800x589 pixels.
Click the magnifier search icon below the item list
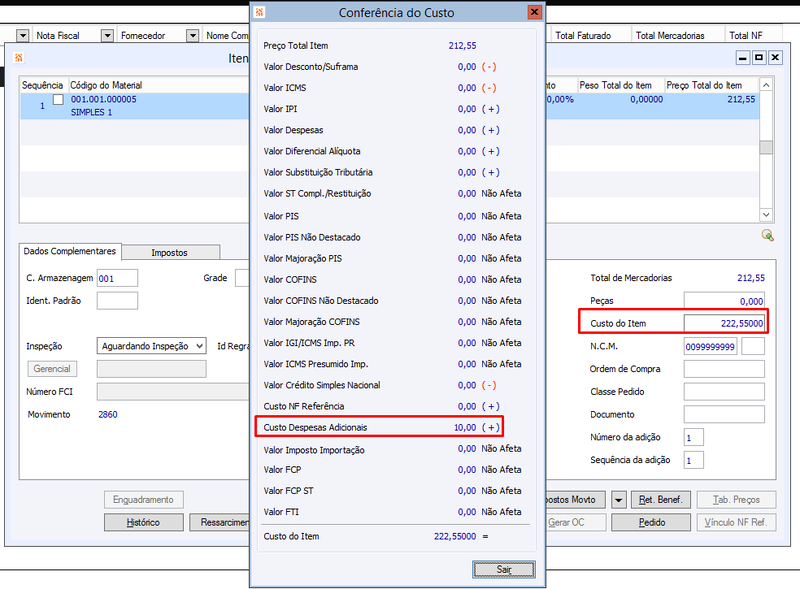(767, 235)
